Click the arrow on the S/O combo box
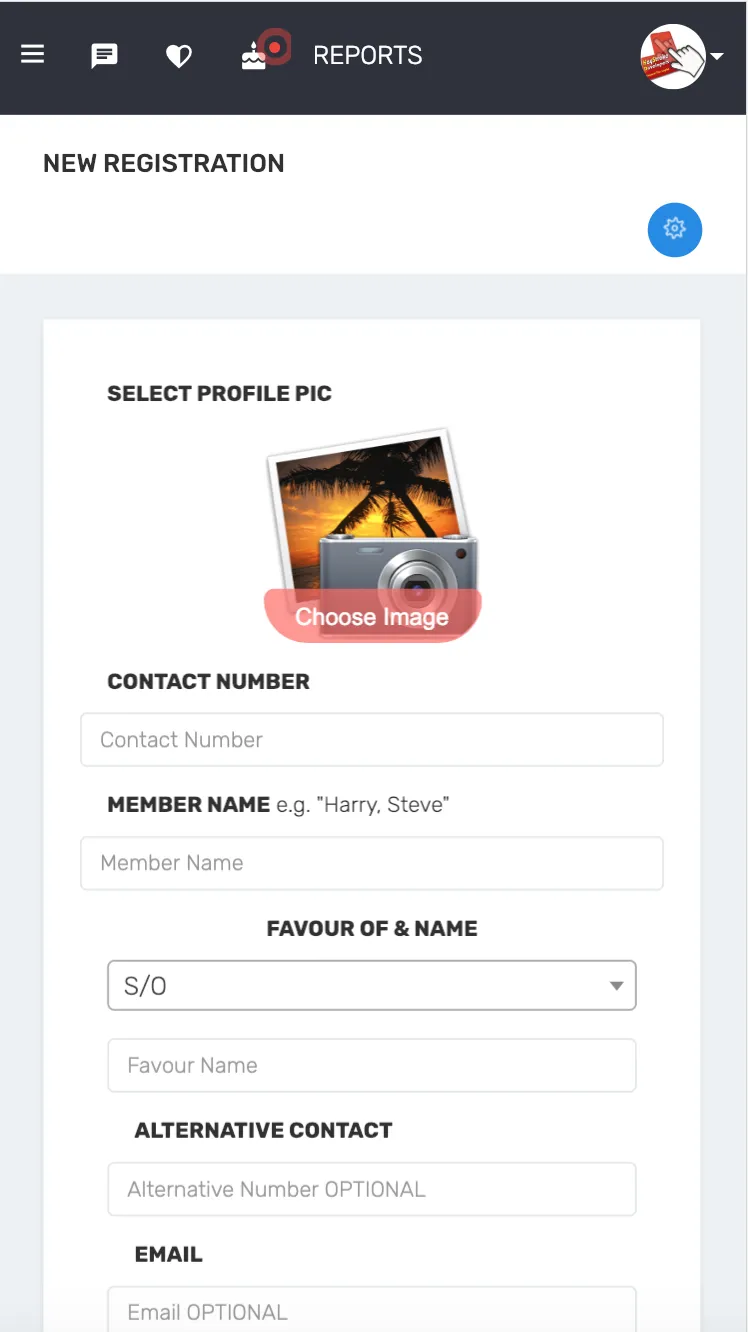748x1332 pixels. click(x=617, y=986)
